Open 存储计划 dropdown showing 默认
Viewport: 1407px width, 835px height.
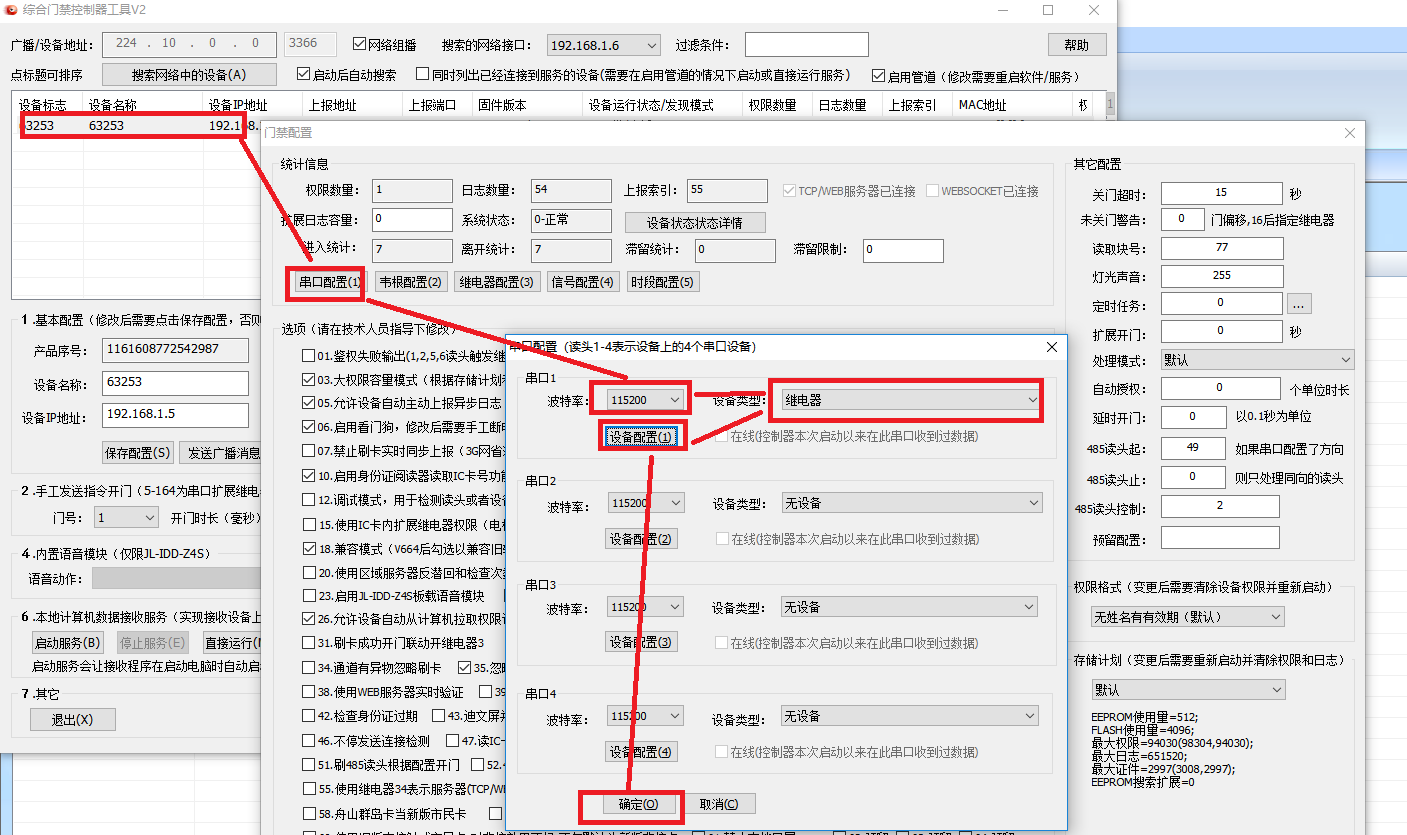1188,690
